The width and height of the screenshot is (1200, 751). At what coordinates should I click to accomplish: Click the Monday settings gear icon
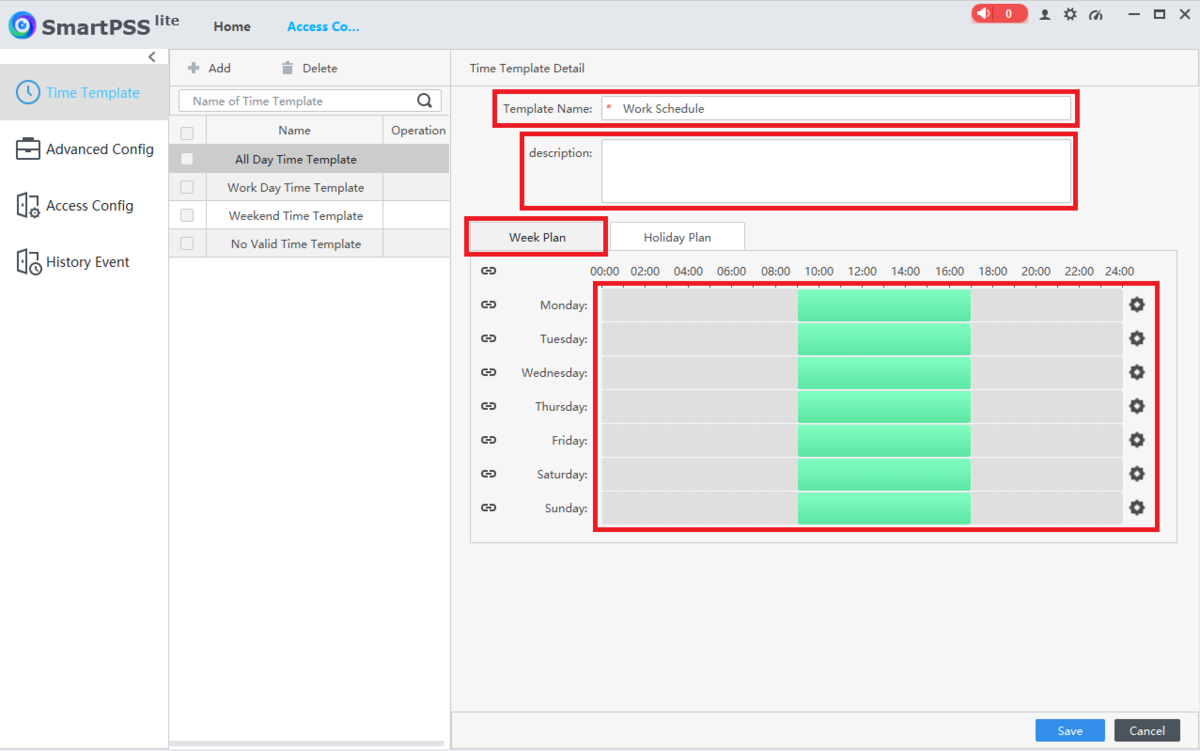click(x=1136, y=305)
